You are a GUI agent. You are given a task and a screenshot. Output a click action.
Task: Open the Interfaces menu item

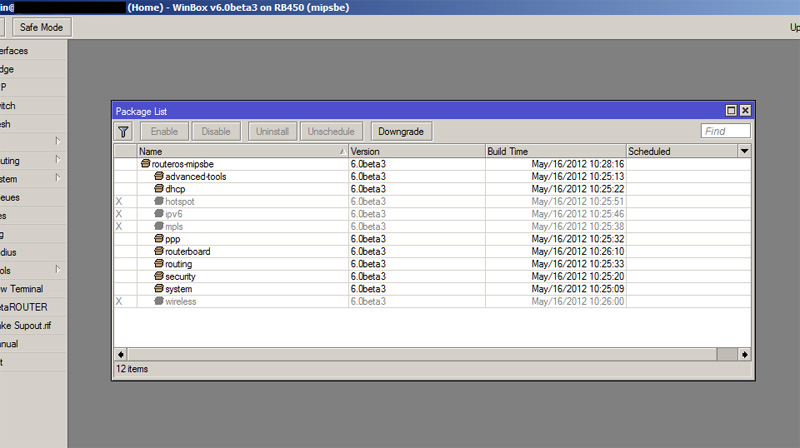33,51
